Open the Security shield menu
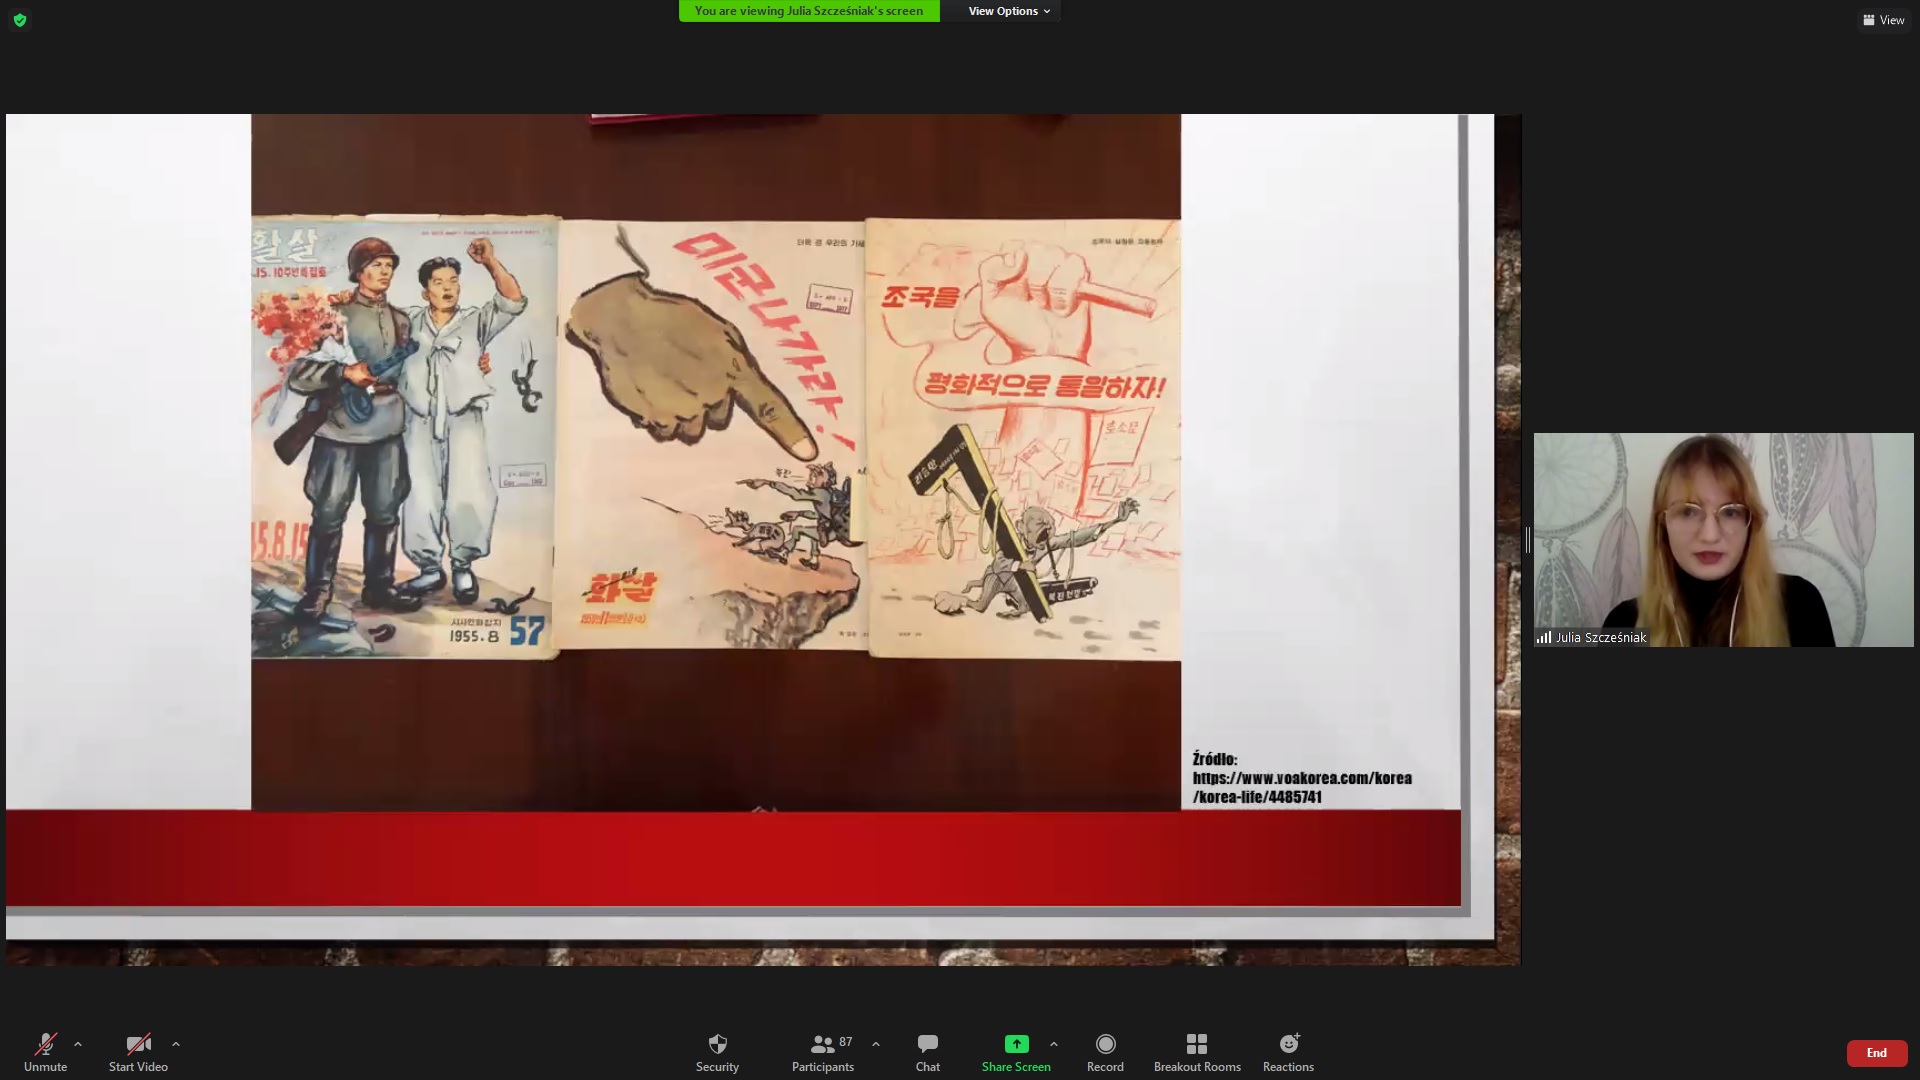 click(x=717, y=1052)
